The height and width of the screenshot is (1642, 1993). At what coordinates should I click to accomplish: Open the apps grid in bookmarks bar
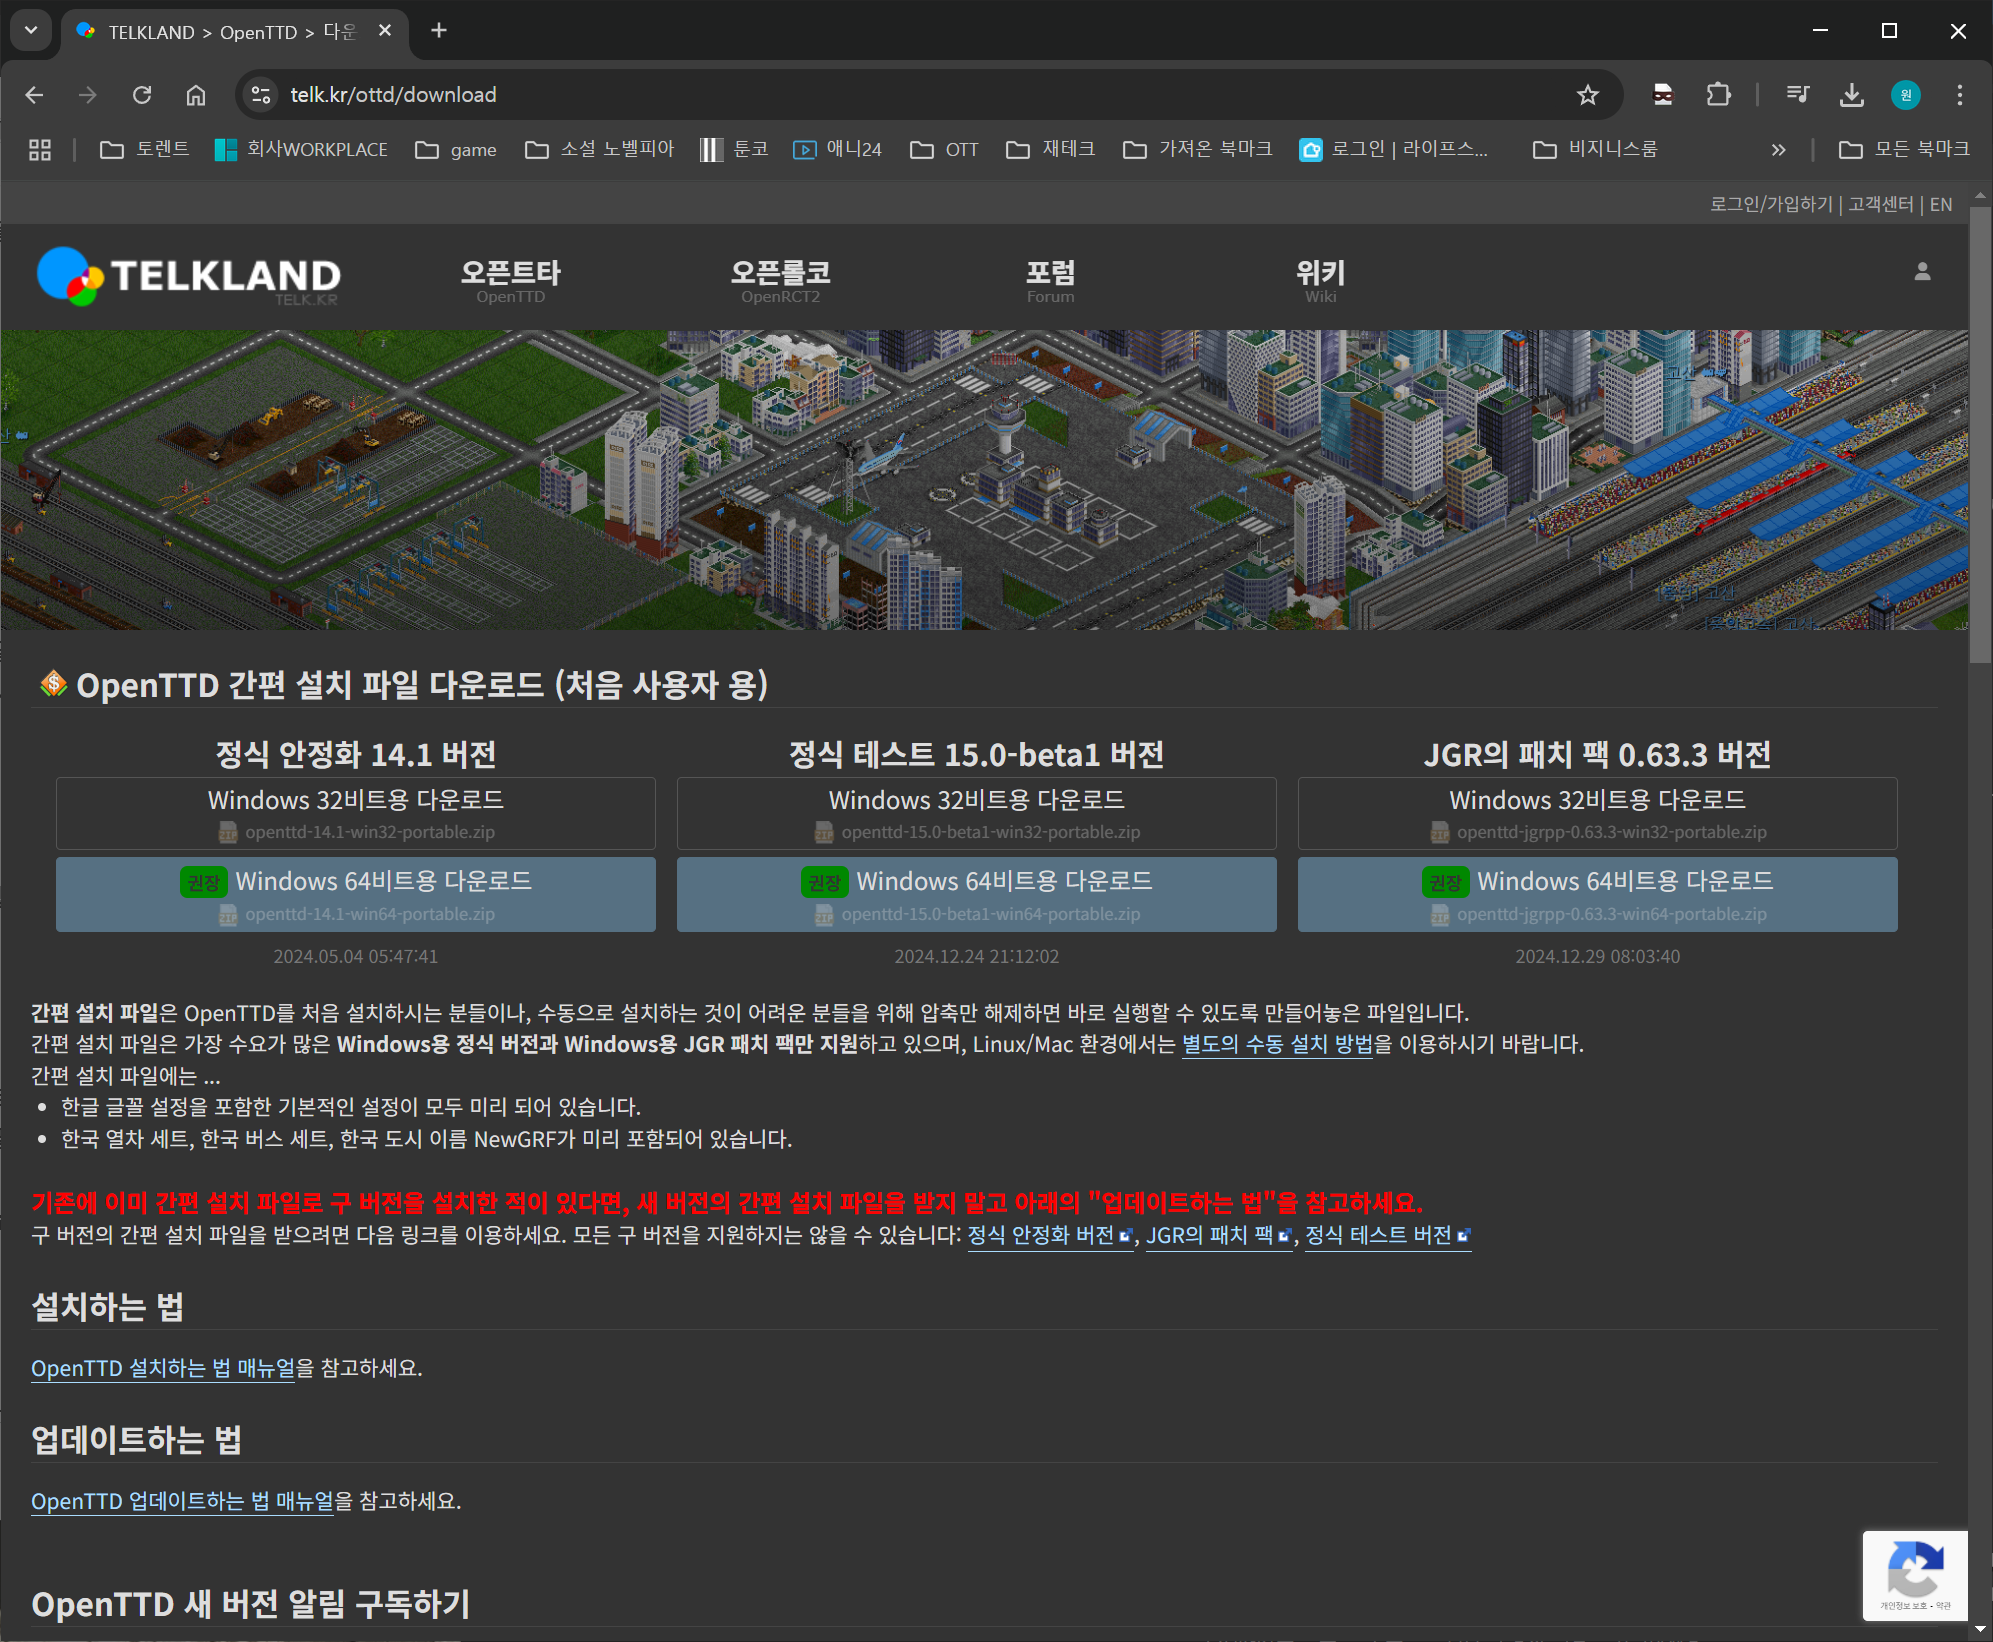(x=40, y=150)
